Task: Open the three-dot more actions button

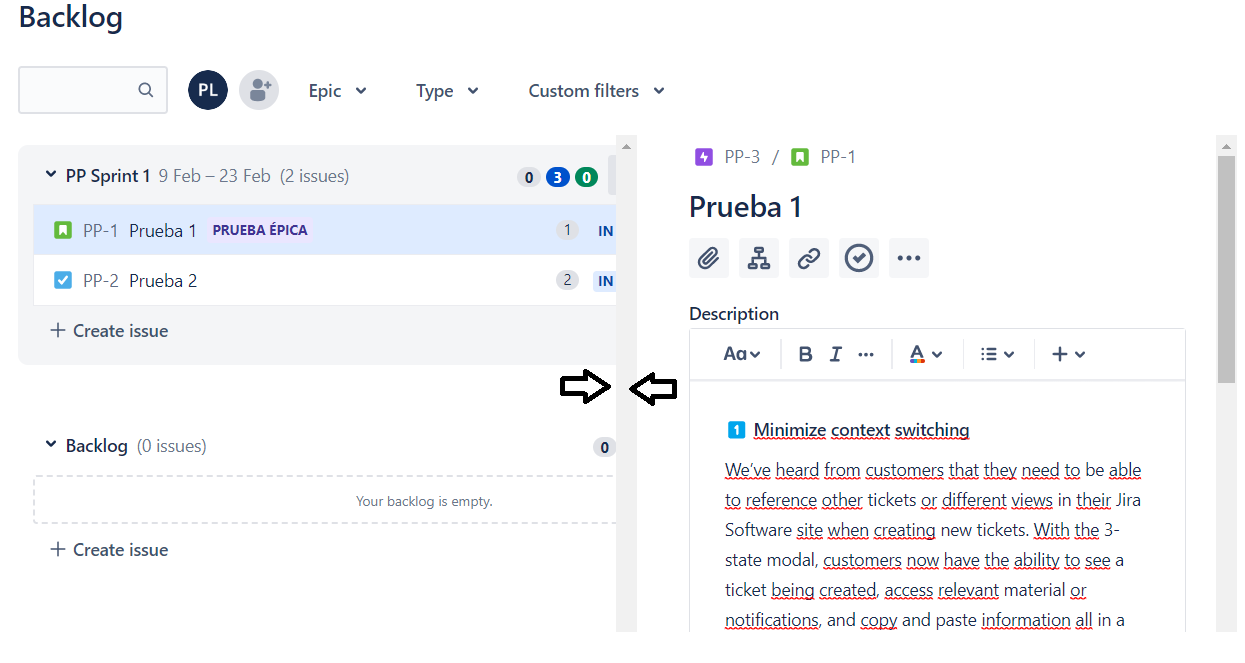Action: click(908, 258)
